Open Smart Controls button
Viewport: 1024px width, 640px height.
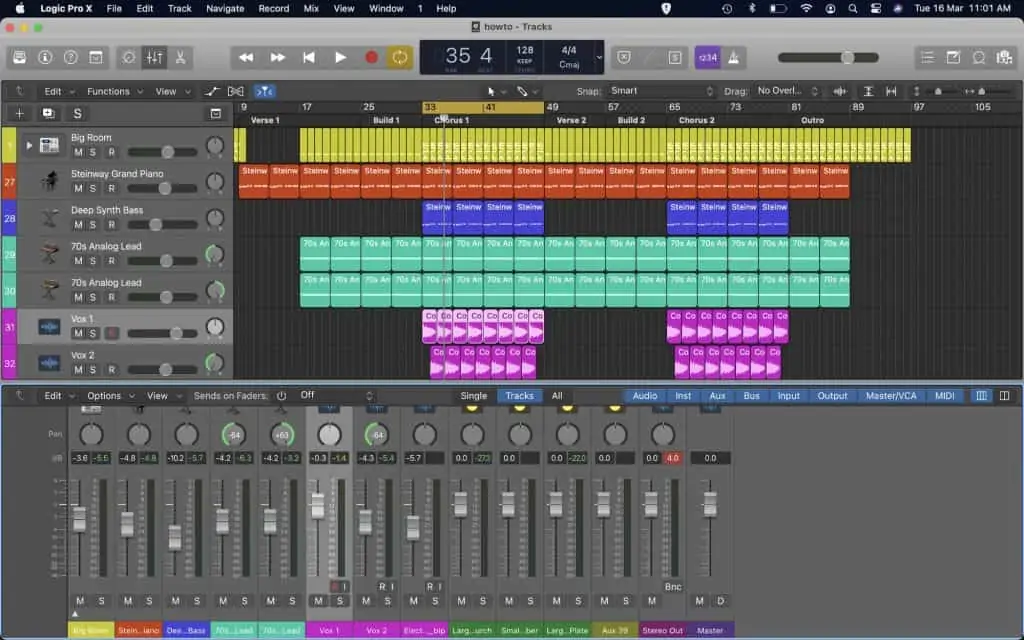click(x=129, y=57)
